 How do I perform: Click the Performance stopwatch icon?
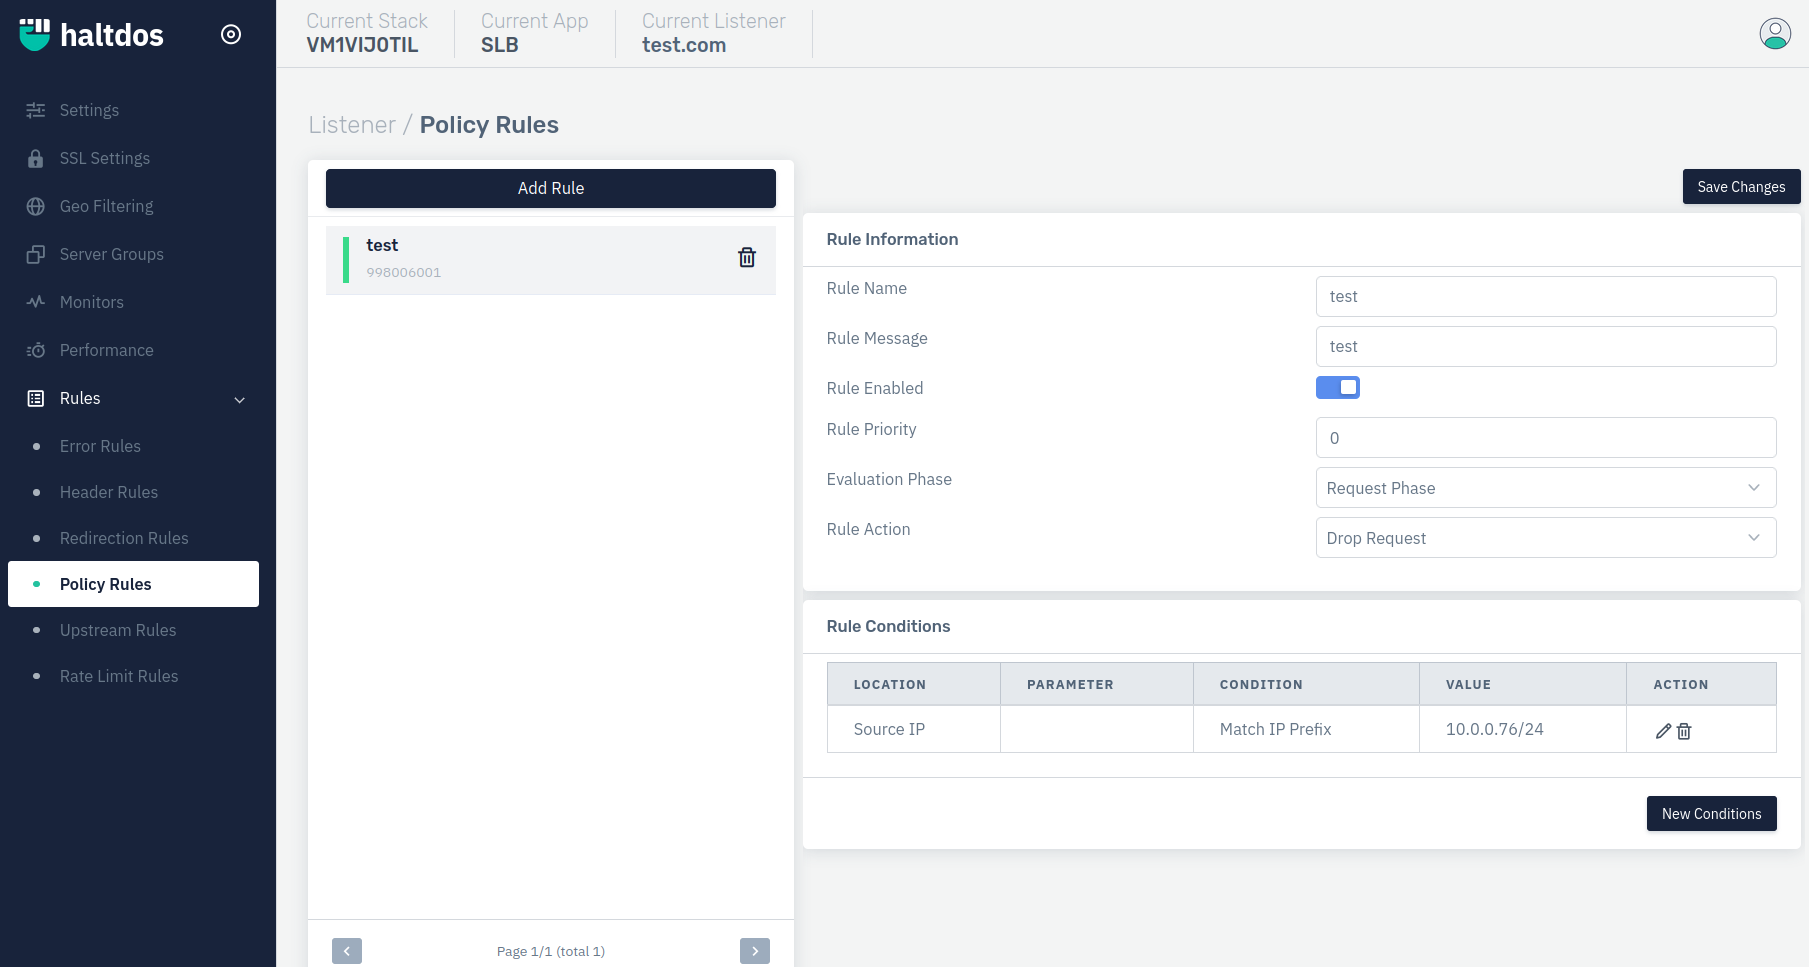(x=36, y=350)
